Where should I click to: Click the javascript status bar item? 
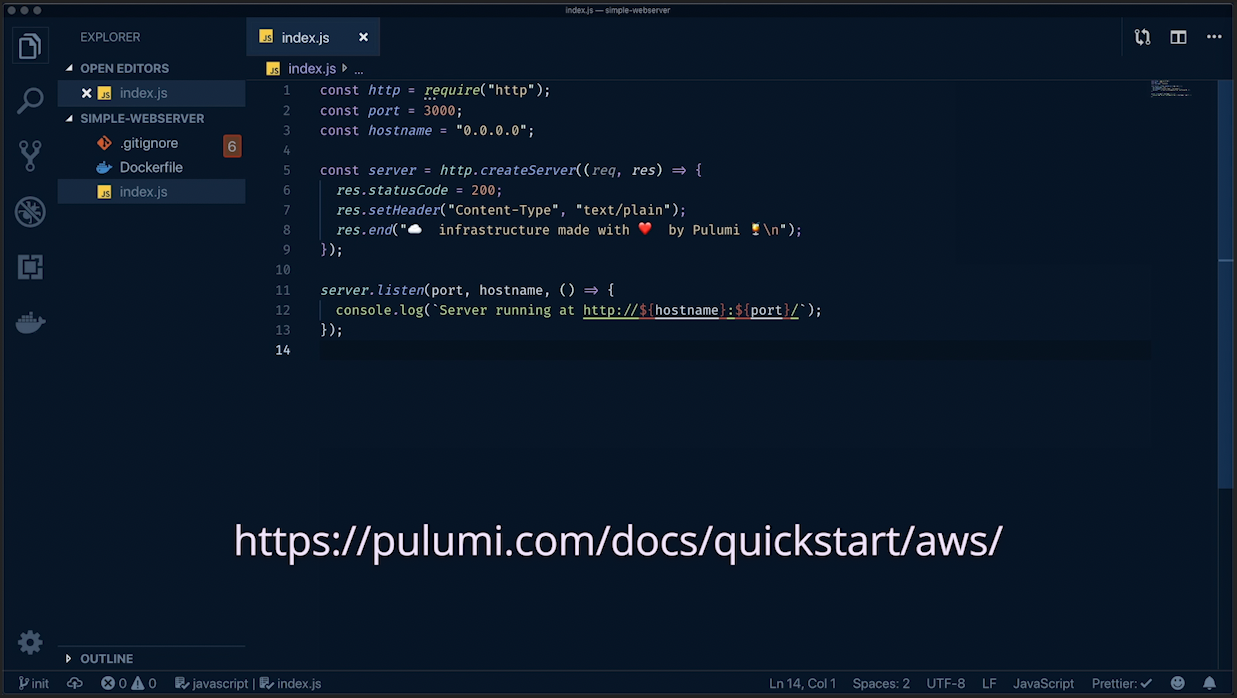[211, 684]
